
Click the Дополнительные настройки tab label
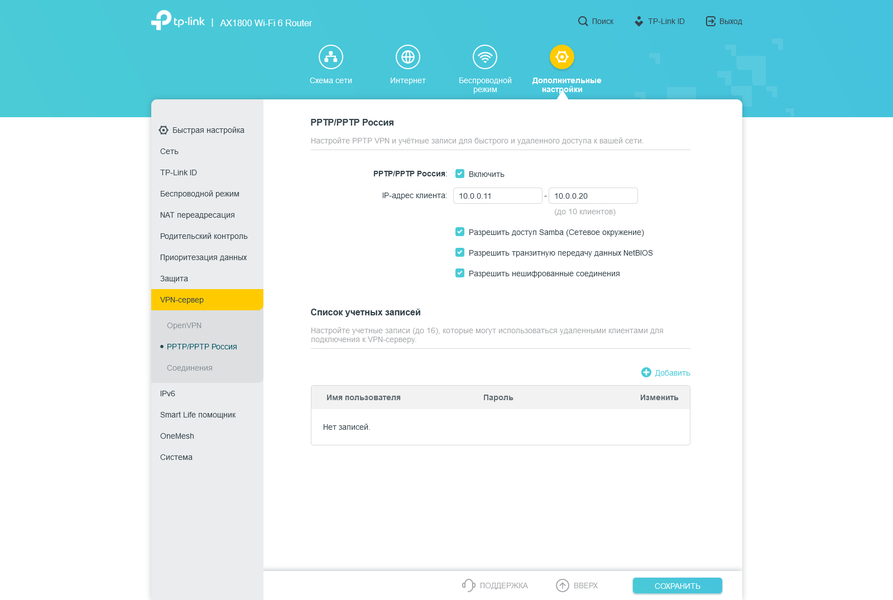(566, 85)
